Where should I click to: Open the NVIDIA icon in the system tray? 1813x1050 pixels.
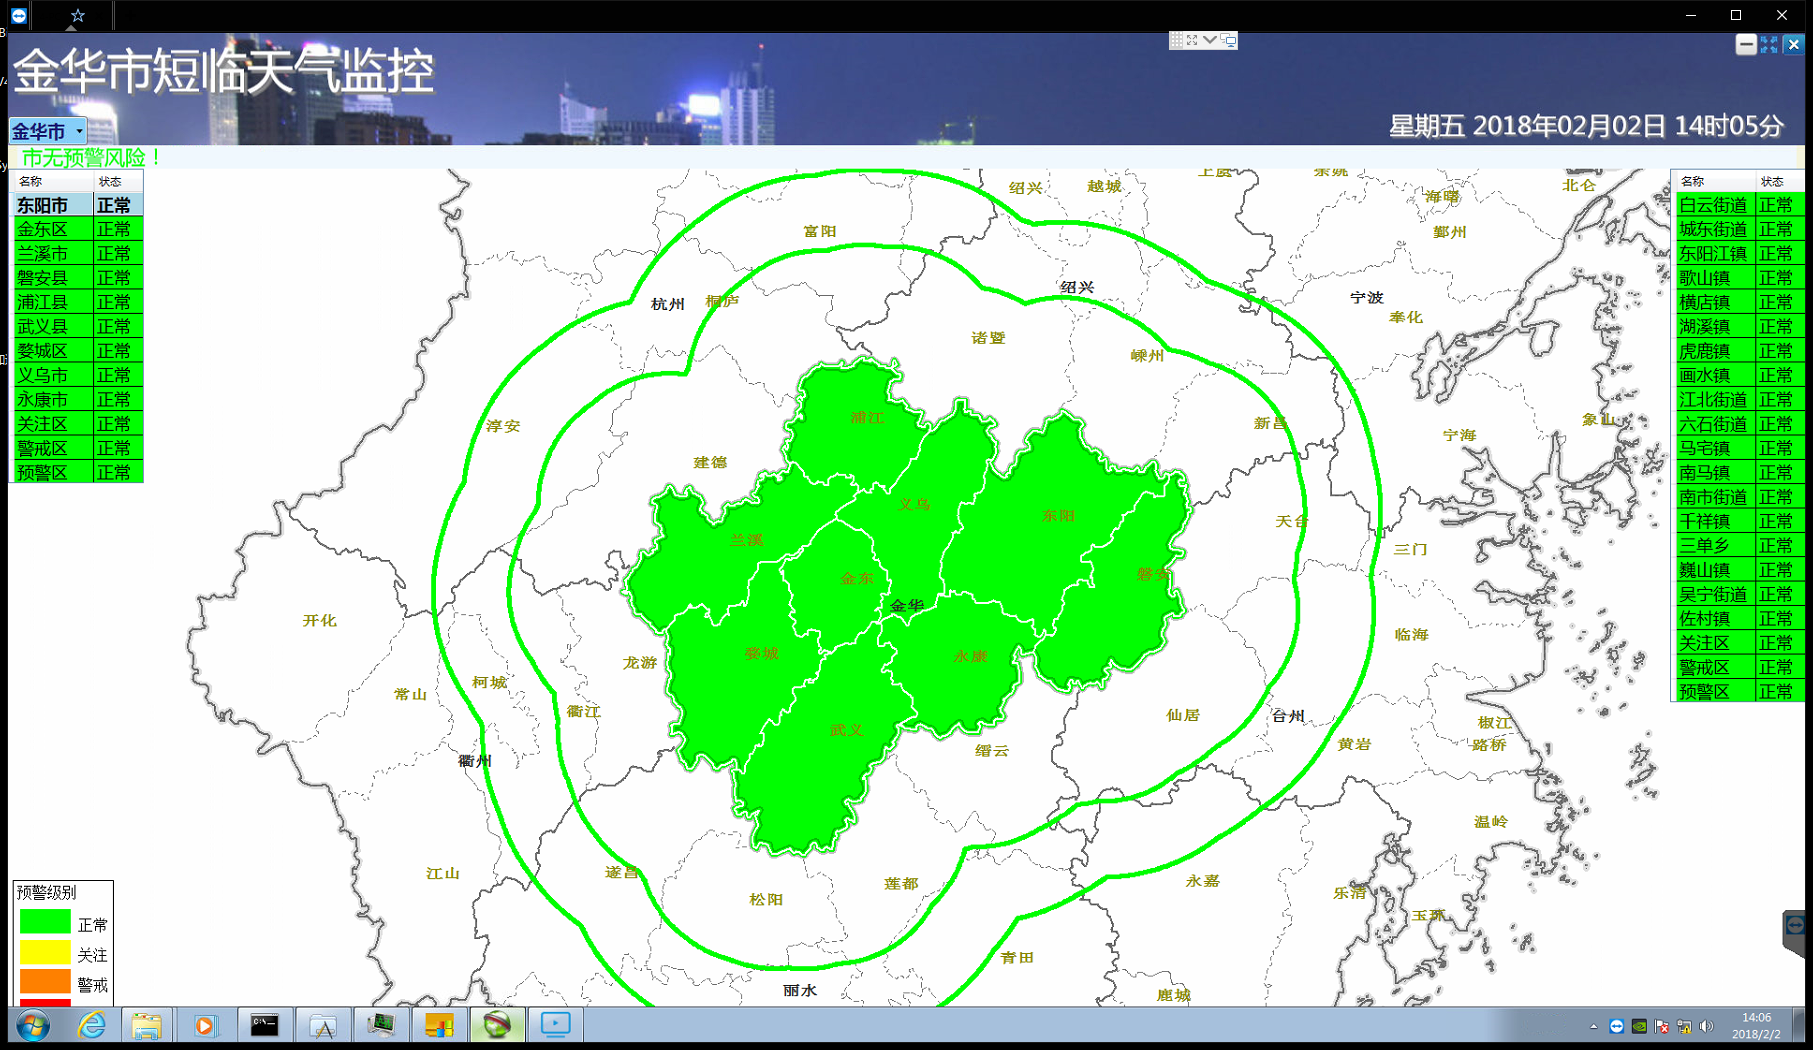coord(1639,1026)
